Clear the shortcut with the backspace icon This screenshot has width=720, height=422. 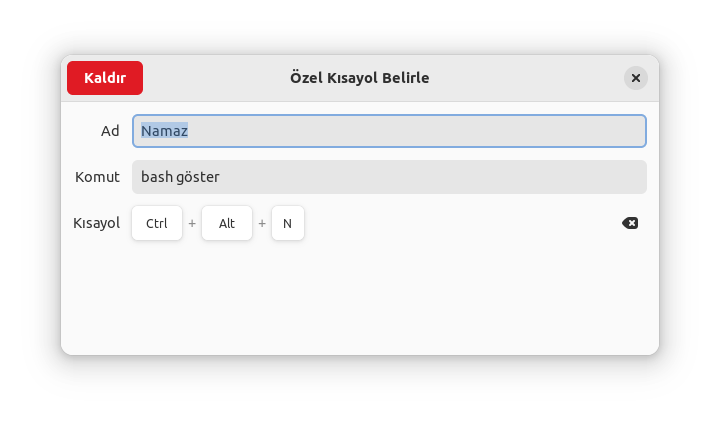(630, 223)
